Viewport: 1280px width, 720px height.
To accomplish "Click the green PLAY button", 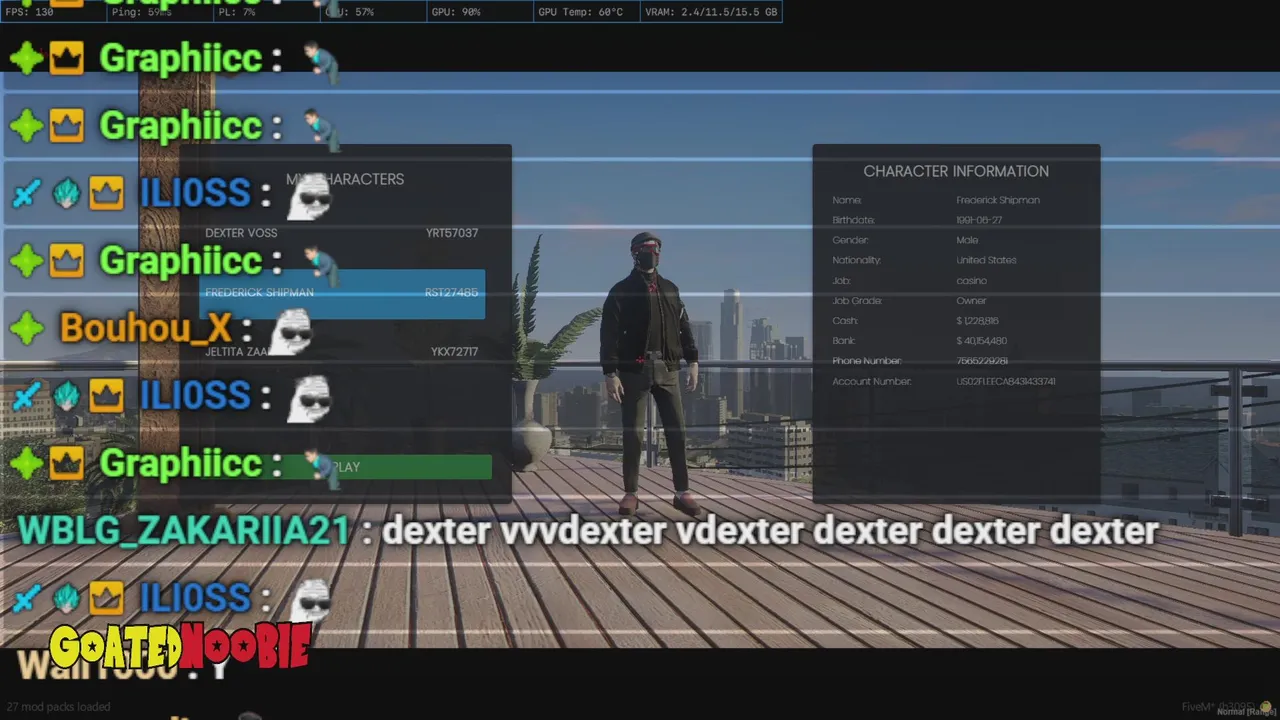I will click(345, 467).
